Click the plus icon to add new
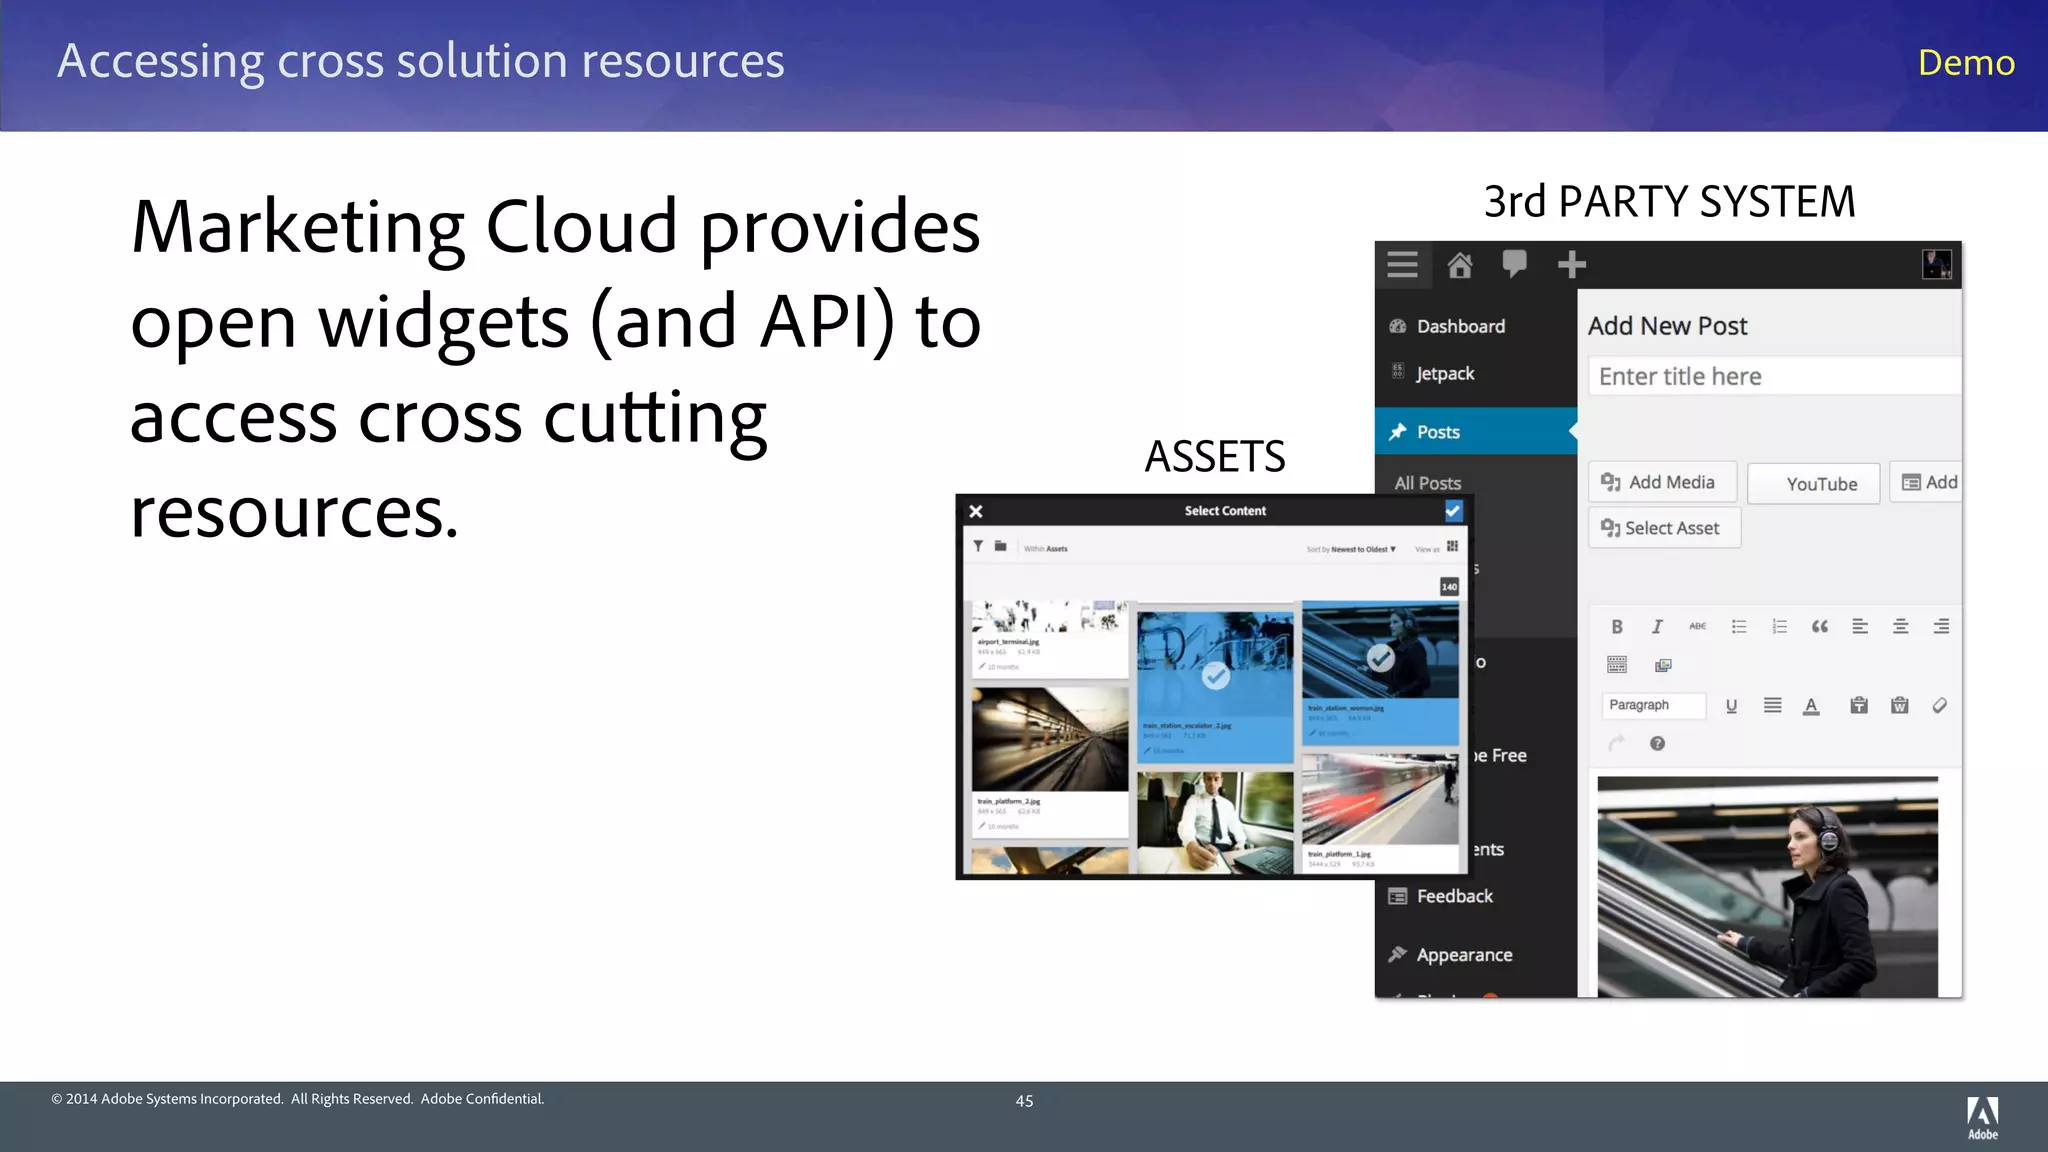 pos(1572,264)
